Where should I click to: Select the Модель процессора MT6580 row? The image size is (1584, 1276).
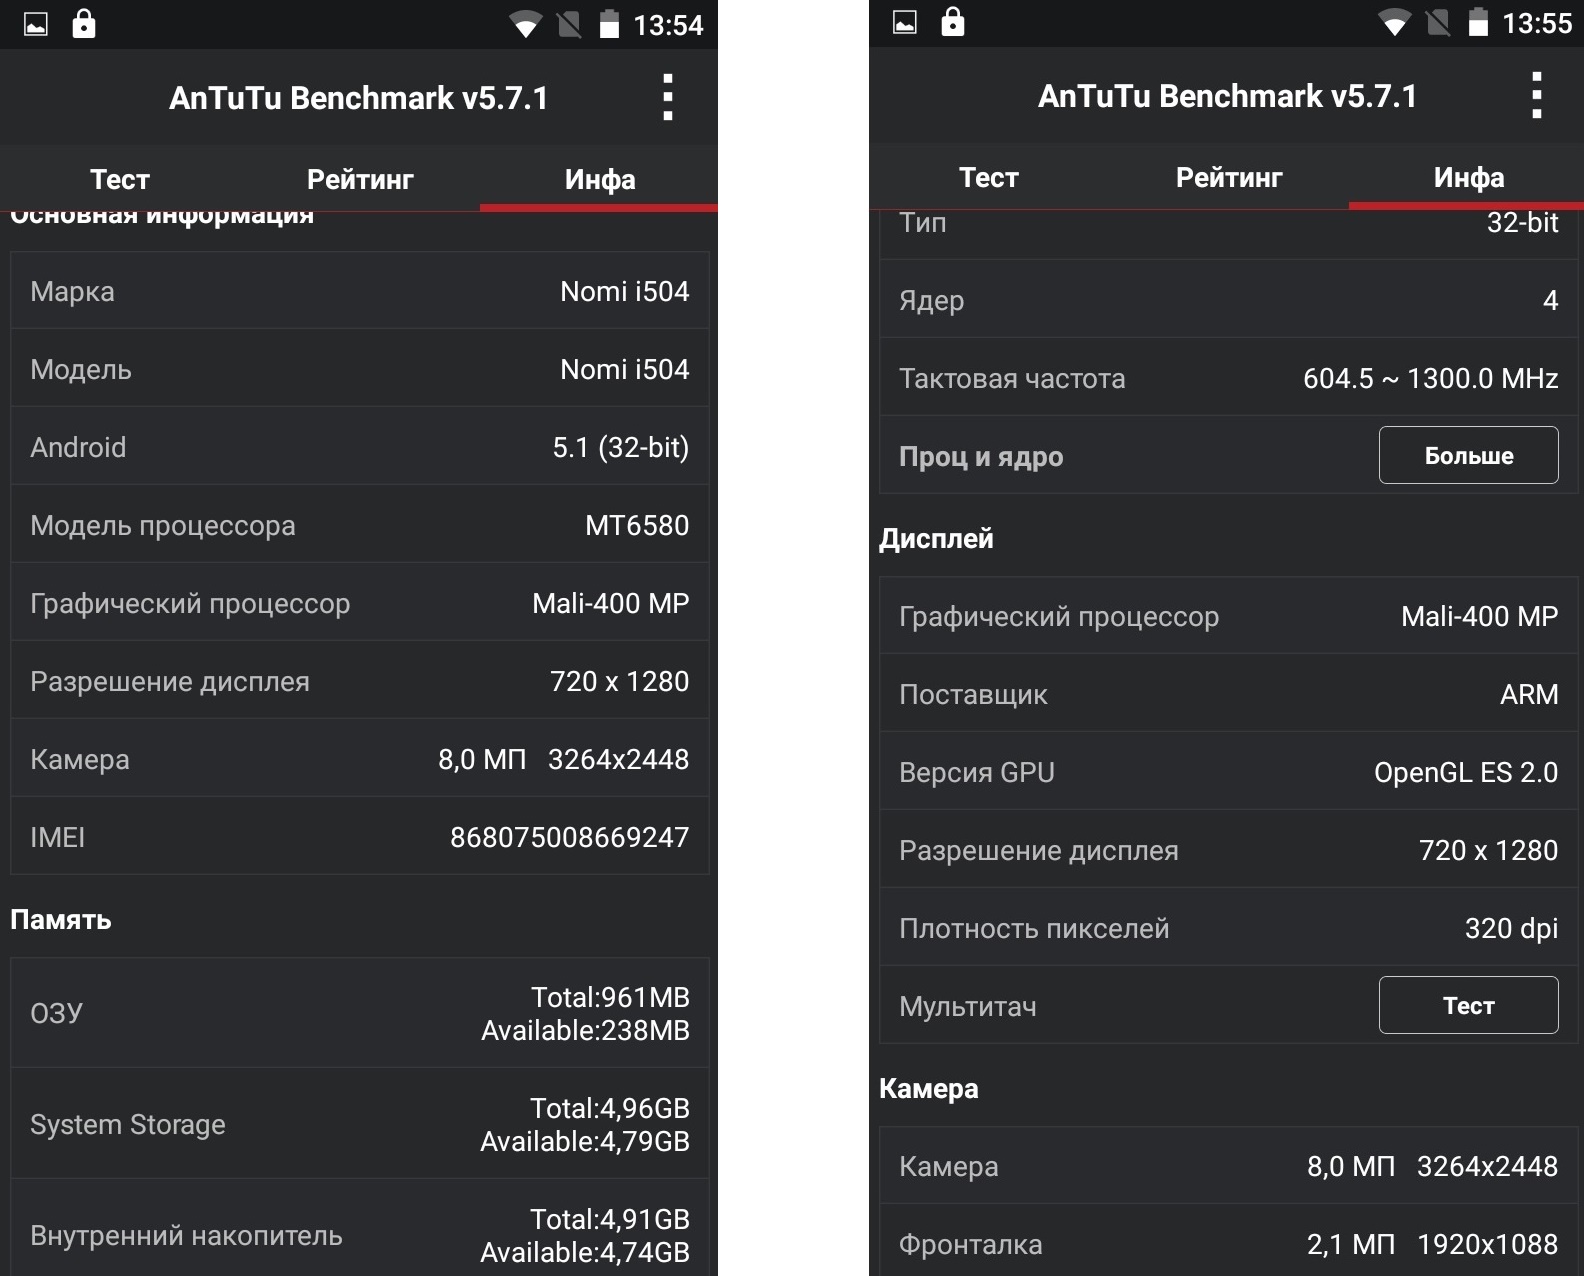(360, 525)
